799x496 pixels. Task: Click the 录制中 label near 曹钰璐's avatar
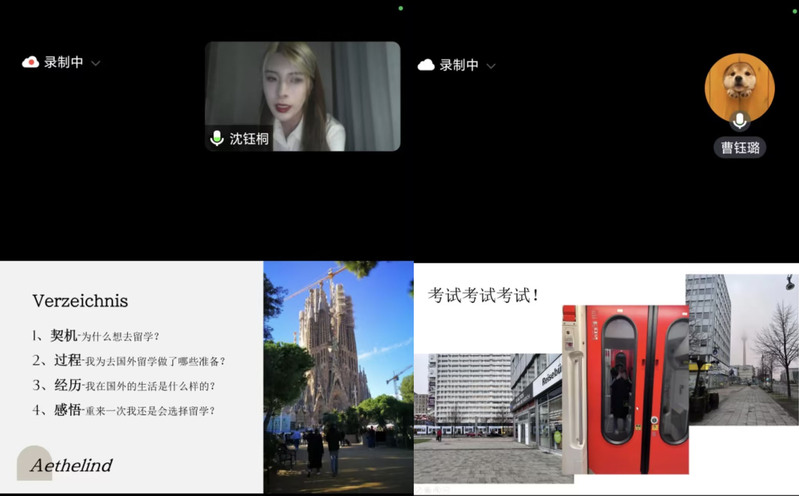pyautogui.click(x=459, y=65)
